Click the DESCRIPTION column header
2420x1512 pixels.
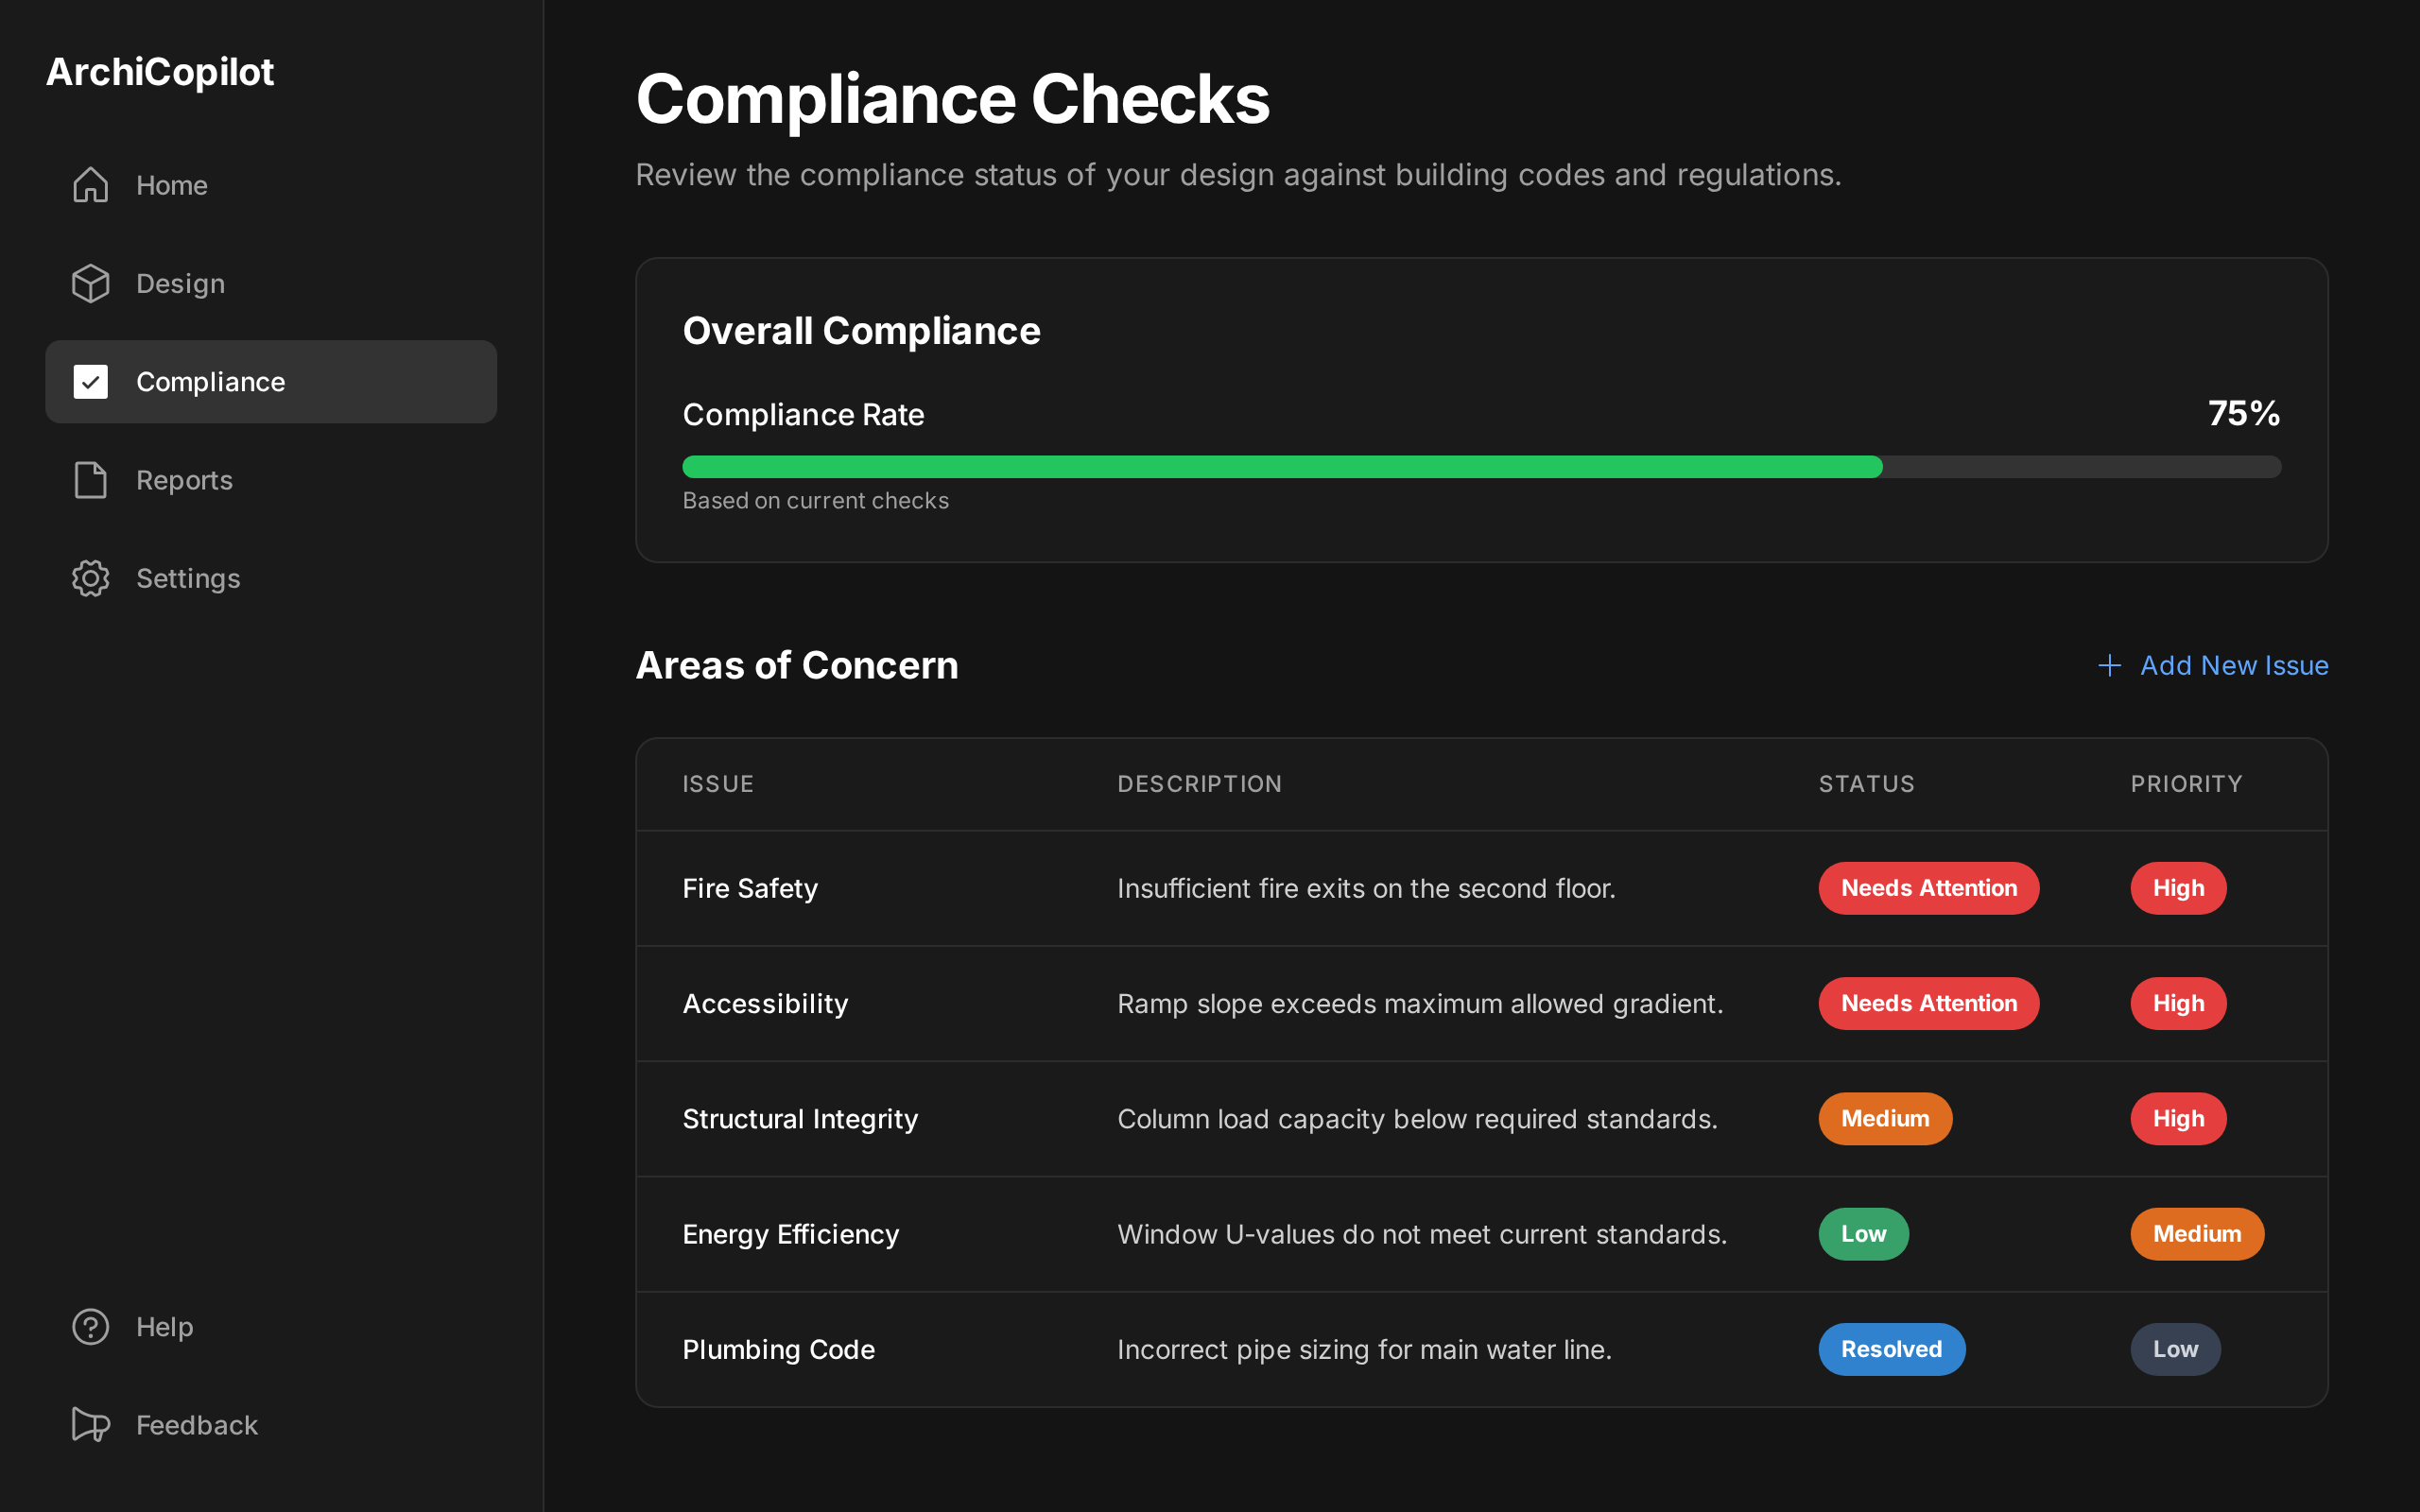(x=1199, y=784)
